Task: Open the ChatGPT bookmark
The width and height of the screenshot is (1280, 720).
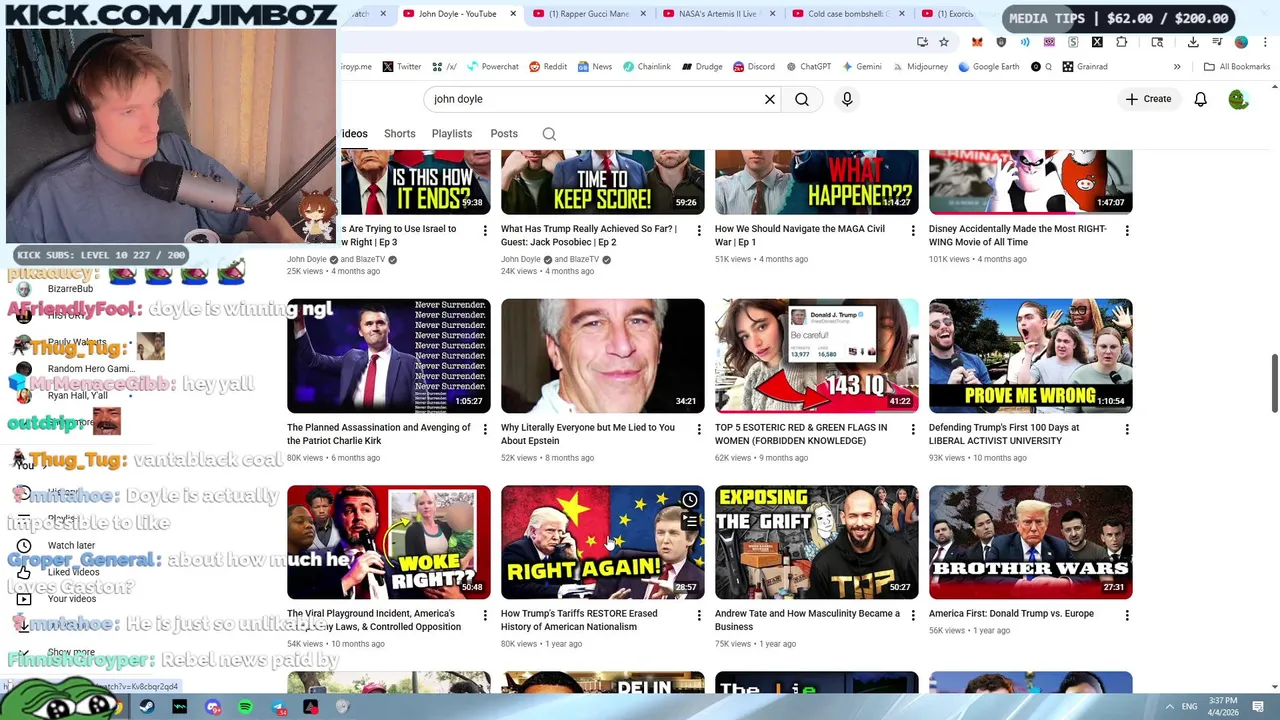Action: tap(808, 67)
